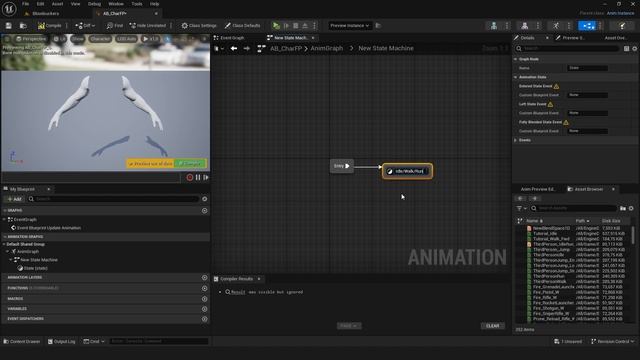Select the highlighted Blueprint mode icon
The image size is (640, 360).
(x=587, y=26)
